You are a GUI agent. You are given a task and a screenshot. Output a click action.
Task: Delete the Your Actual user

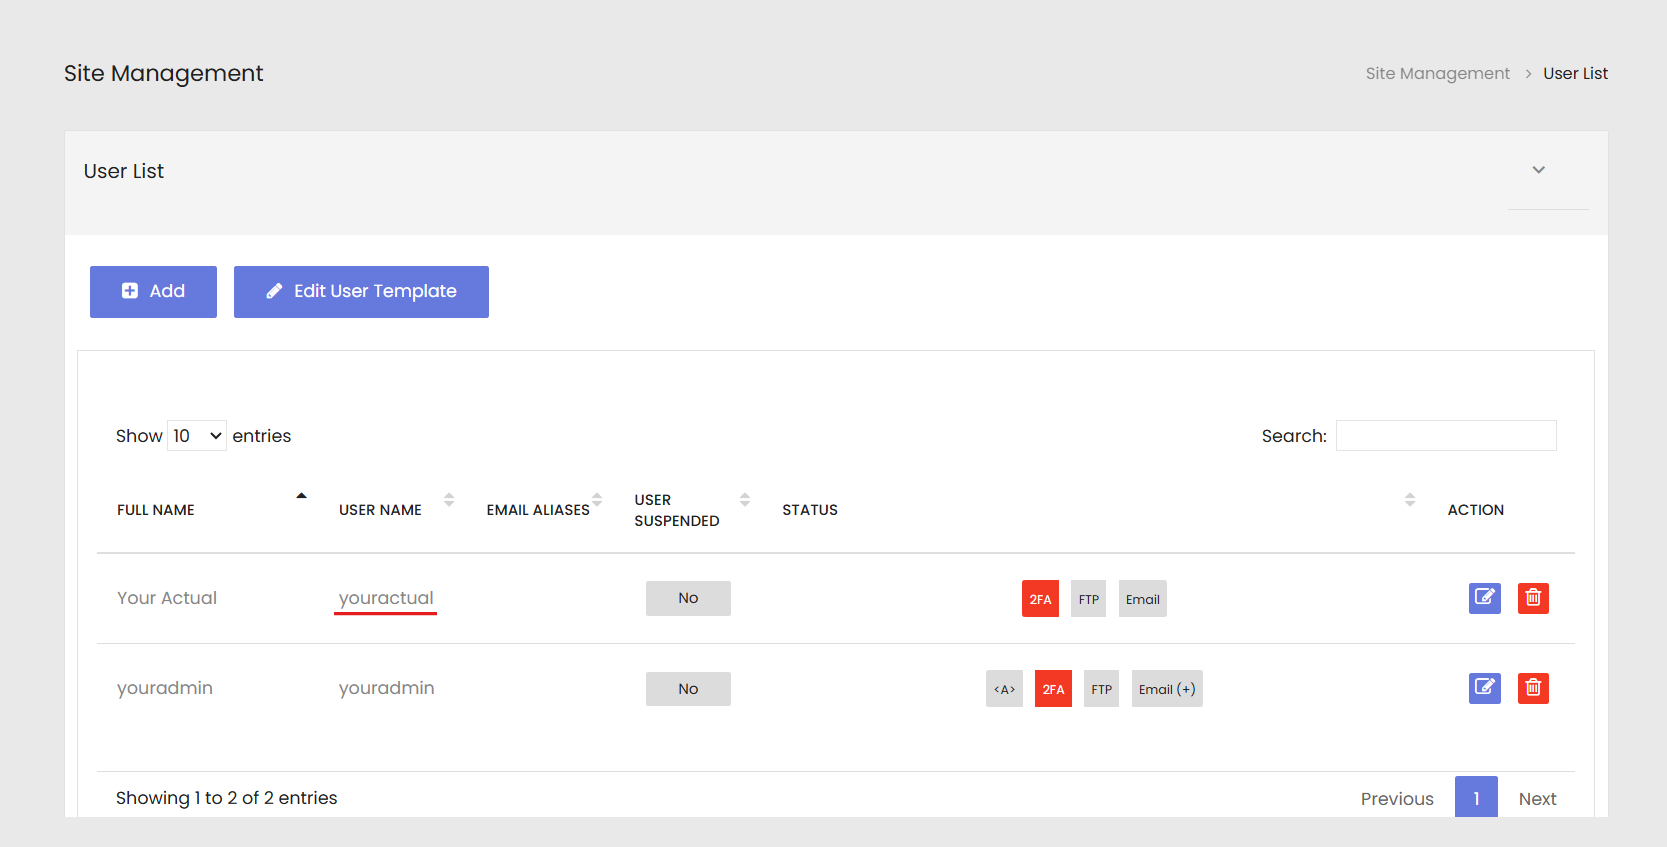click(x=1533, y=598)
